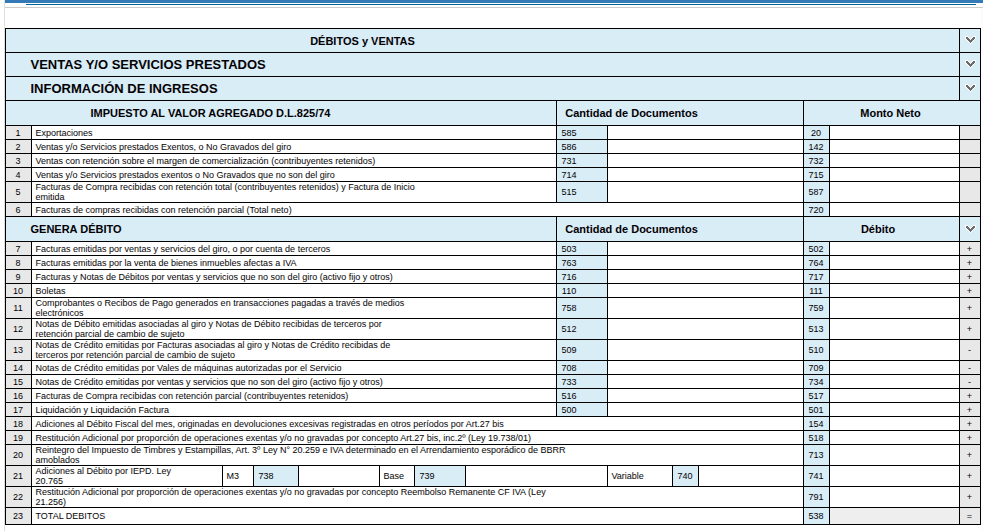Collapse the DÉBITOS y VENTAS section

point(969,41)
